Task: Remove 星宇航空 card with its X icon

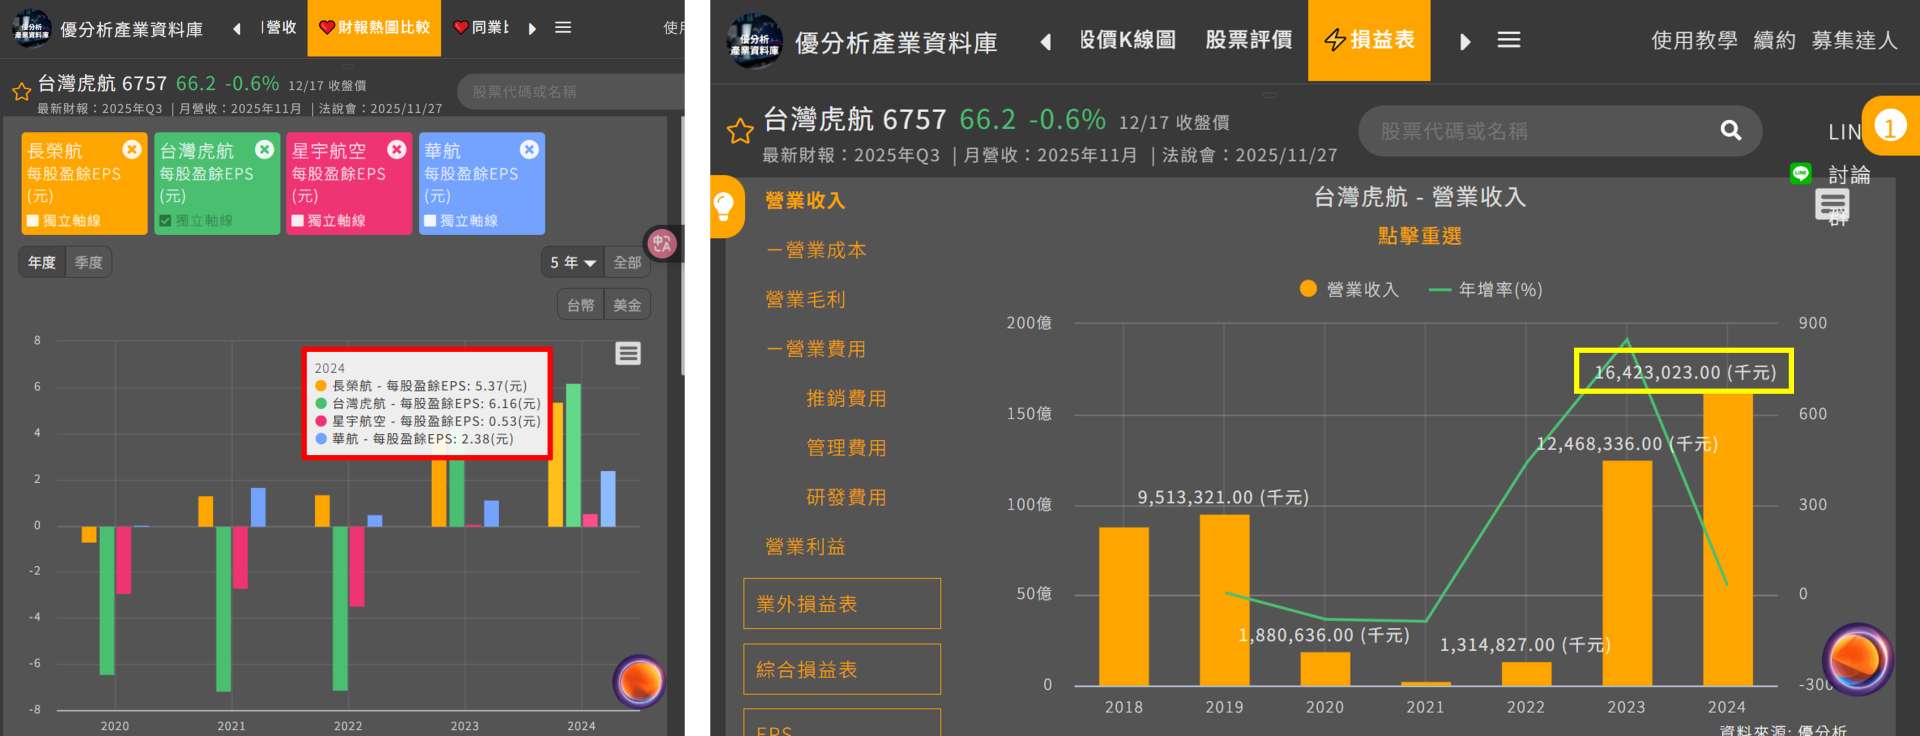Action: point(397,149)
